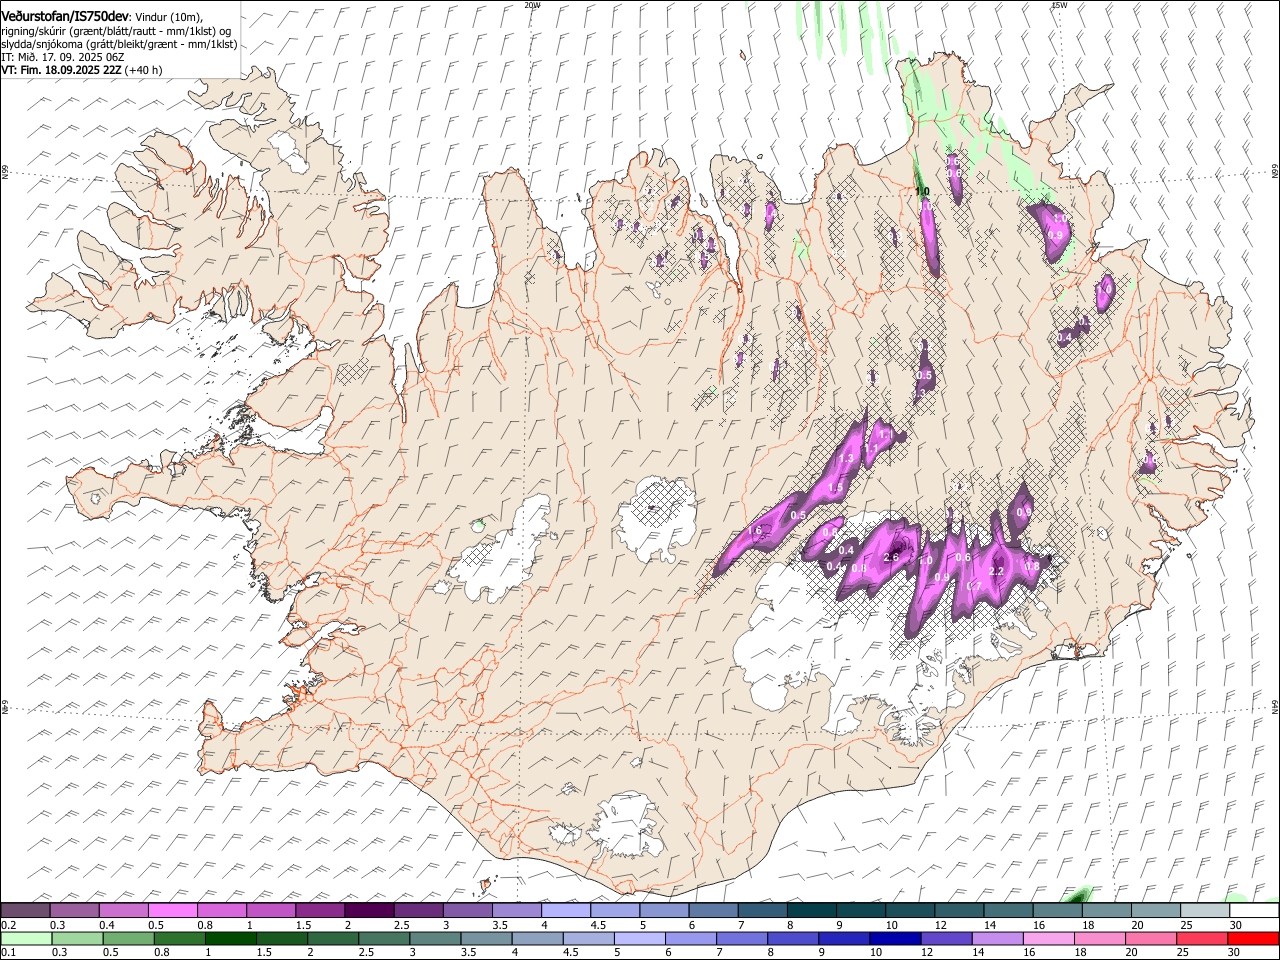Click lower legend swatch between 4.5 and 5
Viewport: 1280px width, 960px height.
[589, 938]
